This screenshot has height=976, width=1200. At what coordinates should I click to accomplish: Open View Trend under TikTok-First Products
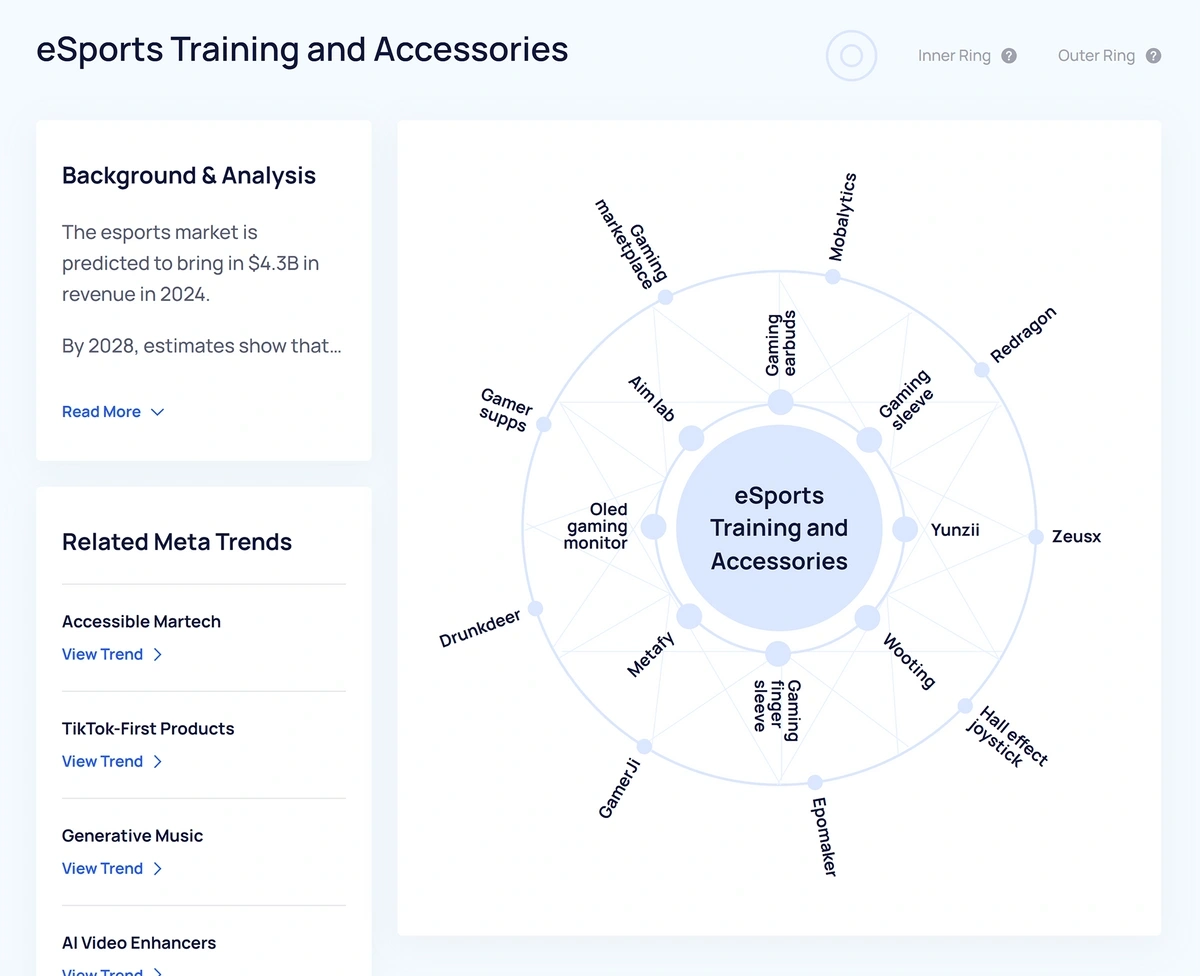[112, 761]
